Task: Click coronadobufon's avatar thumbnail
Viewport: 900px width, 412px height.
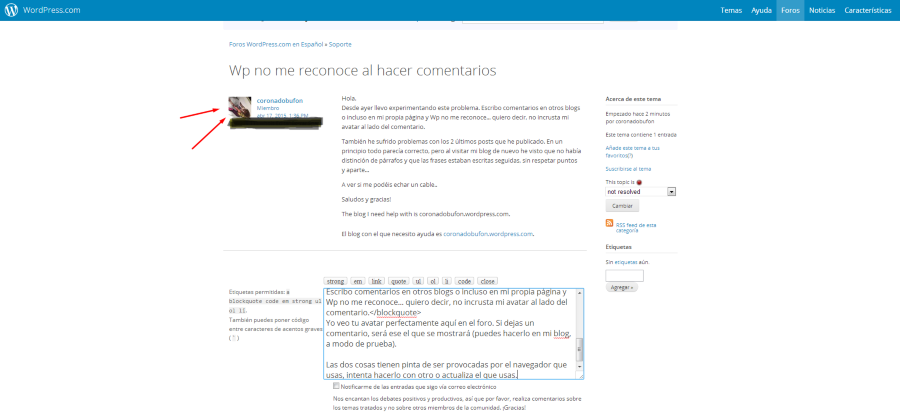Action: click(x=240, y=108)
